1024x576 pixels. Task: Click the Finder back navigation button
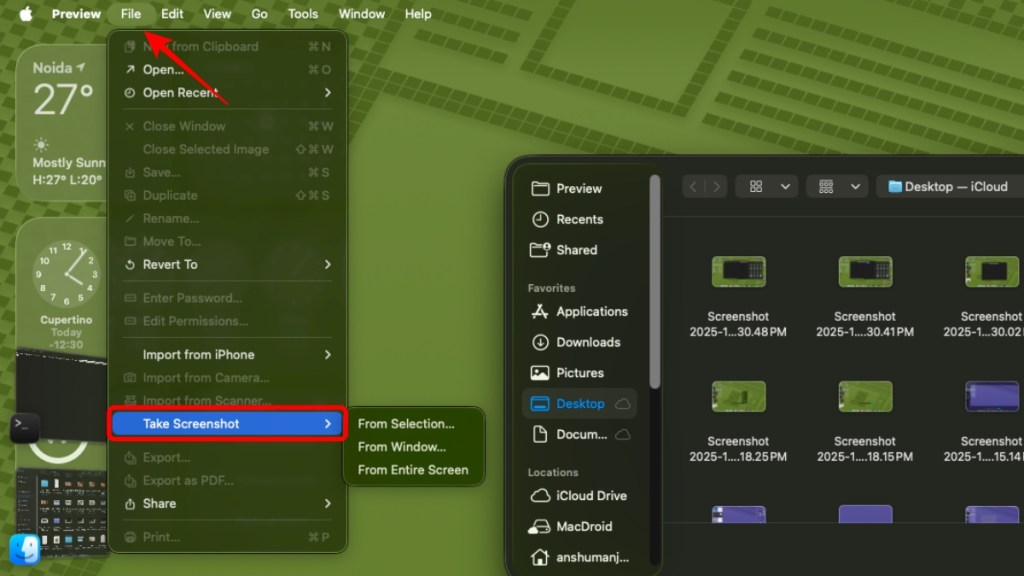pyautogui.click(x=694, y=186)
